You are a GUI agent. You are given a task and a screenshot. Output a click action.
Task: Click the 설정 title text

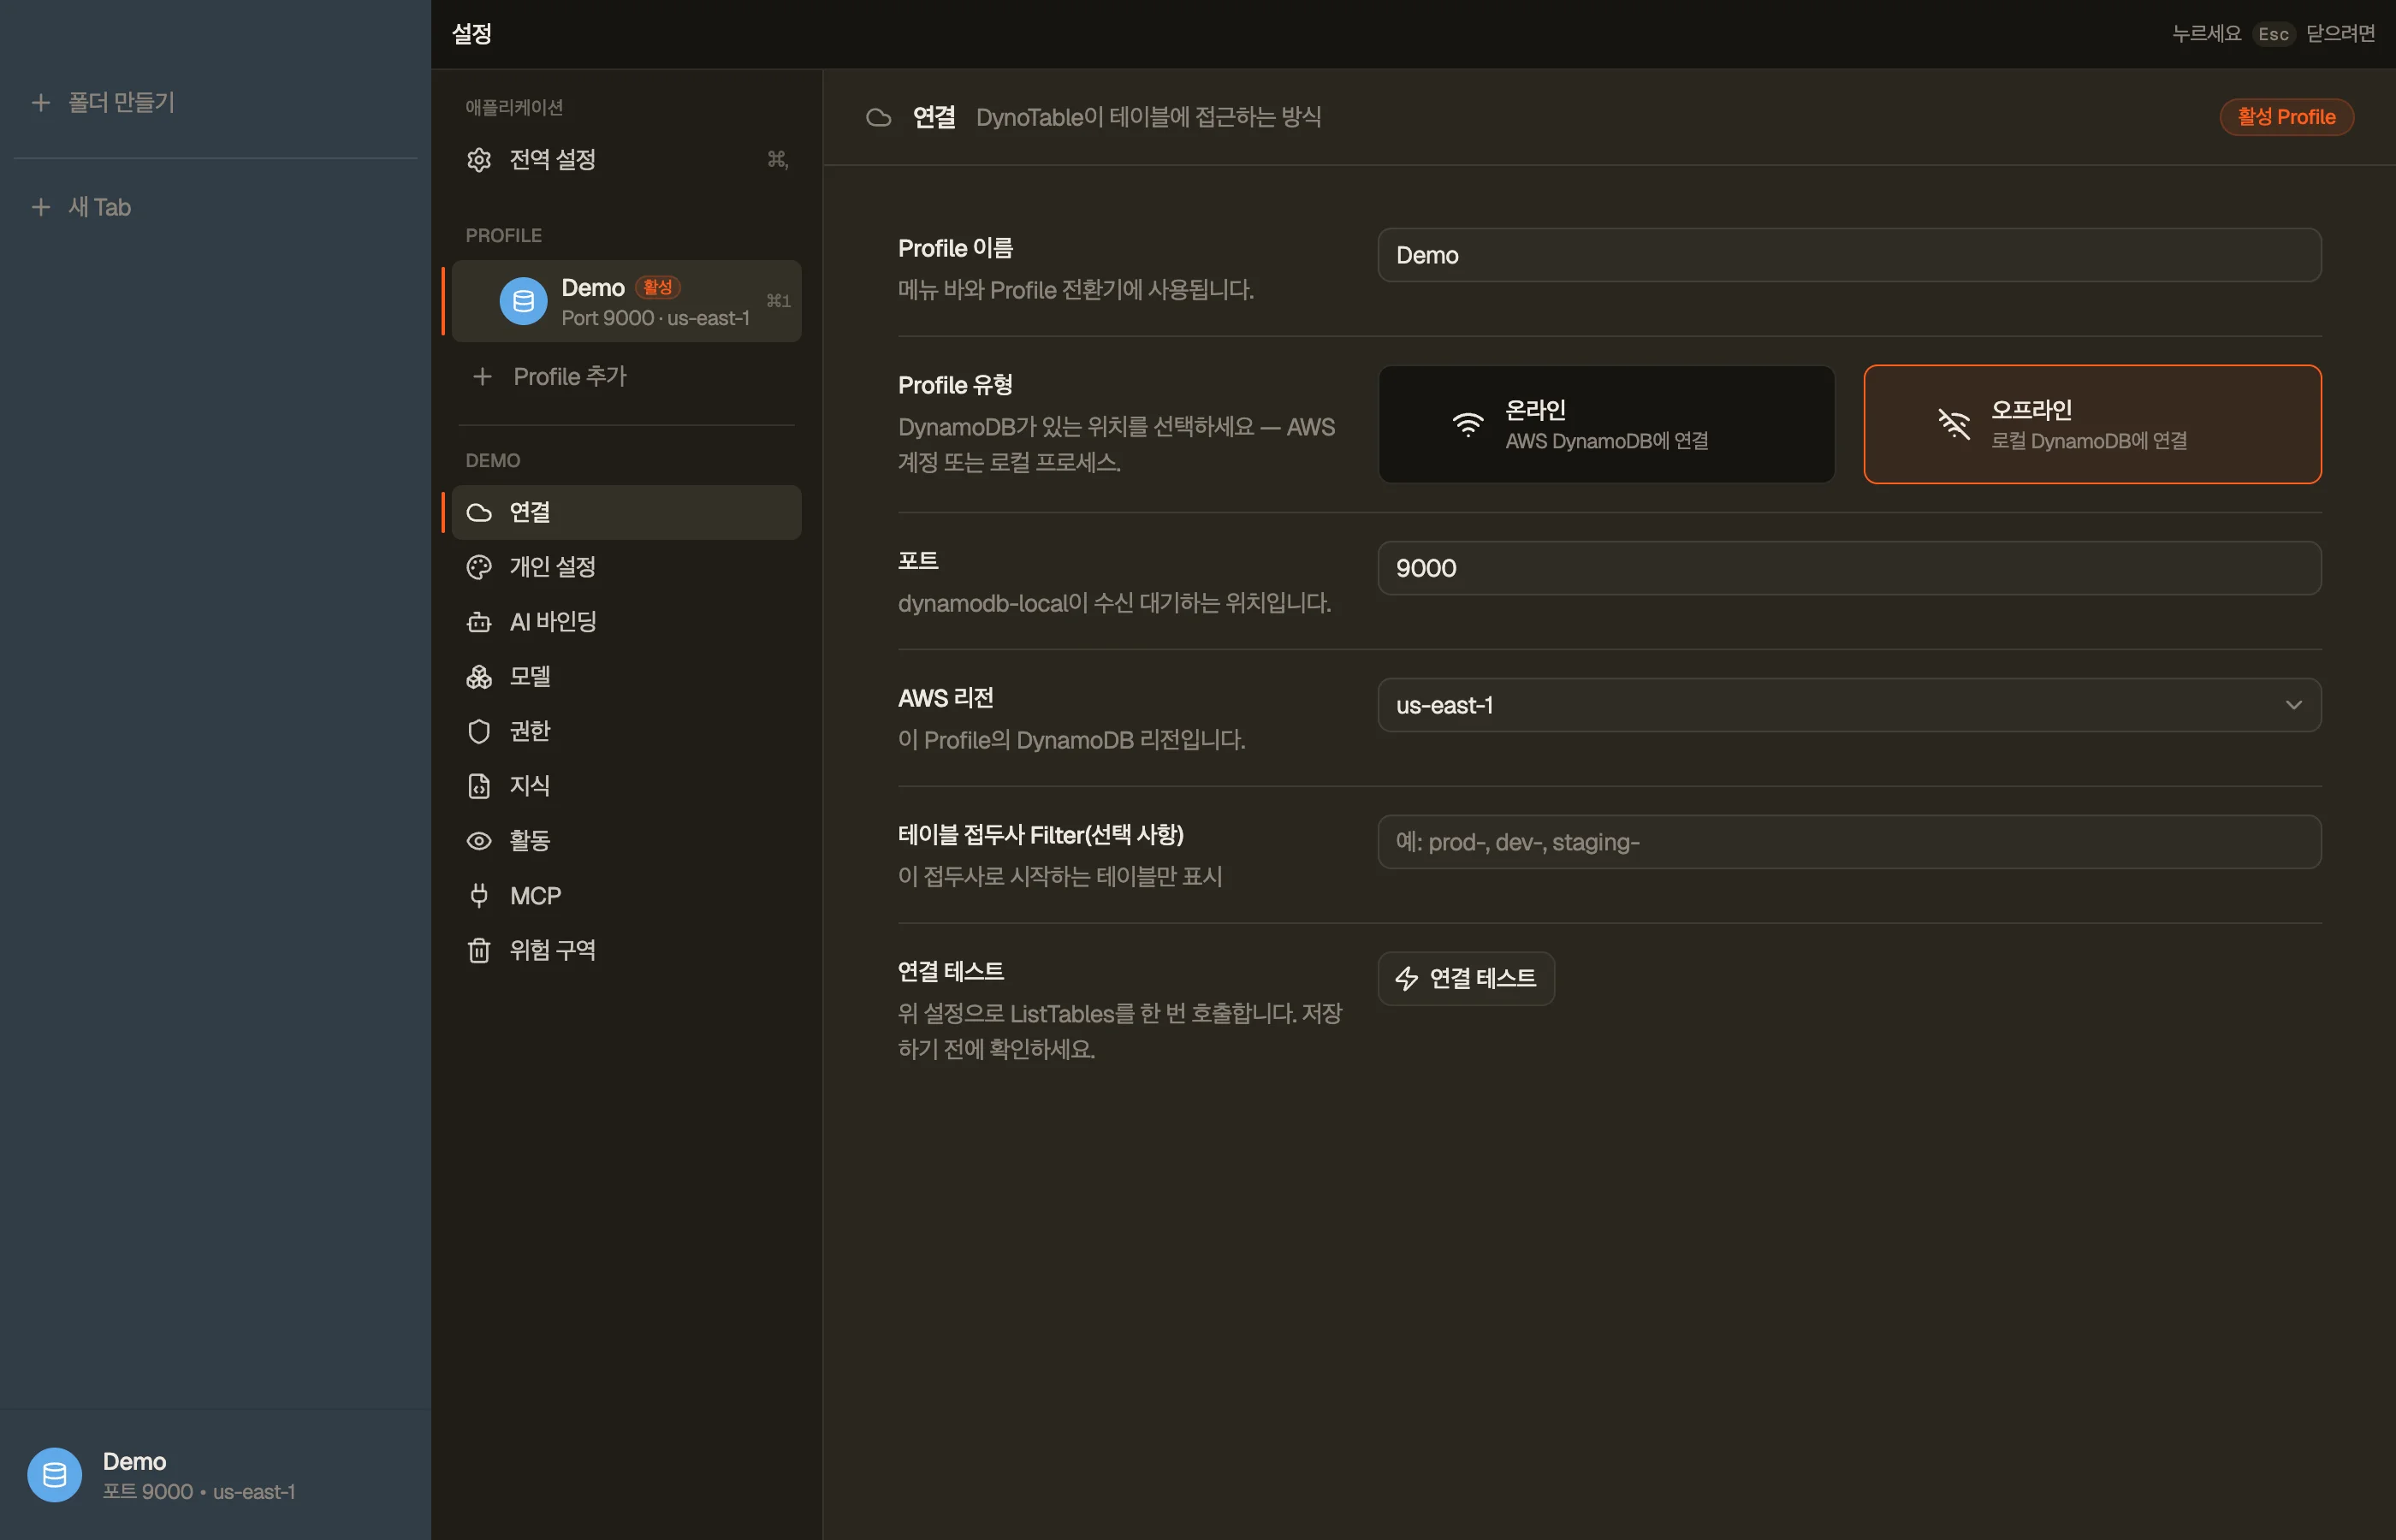pyautogui.click(x=472, y=34)
